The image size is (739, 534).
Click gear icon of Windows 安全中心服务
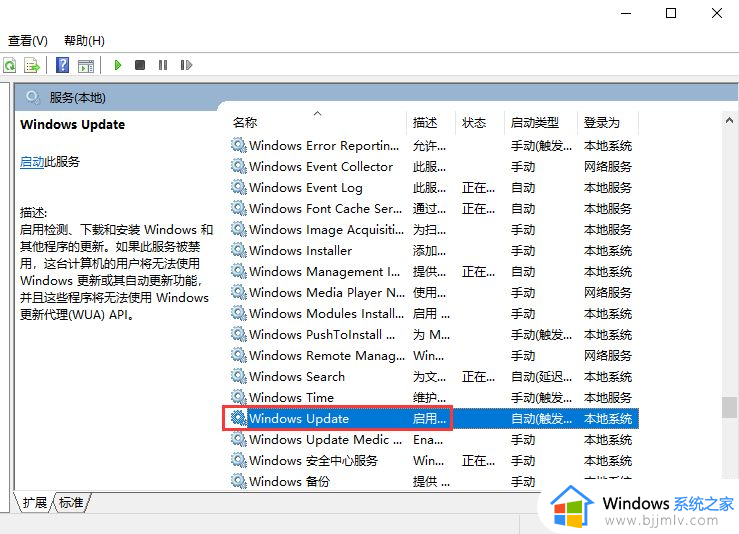click(238, 460)
